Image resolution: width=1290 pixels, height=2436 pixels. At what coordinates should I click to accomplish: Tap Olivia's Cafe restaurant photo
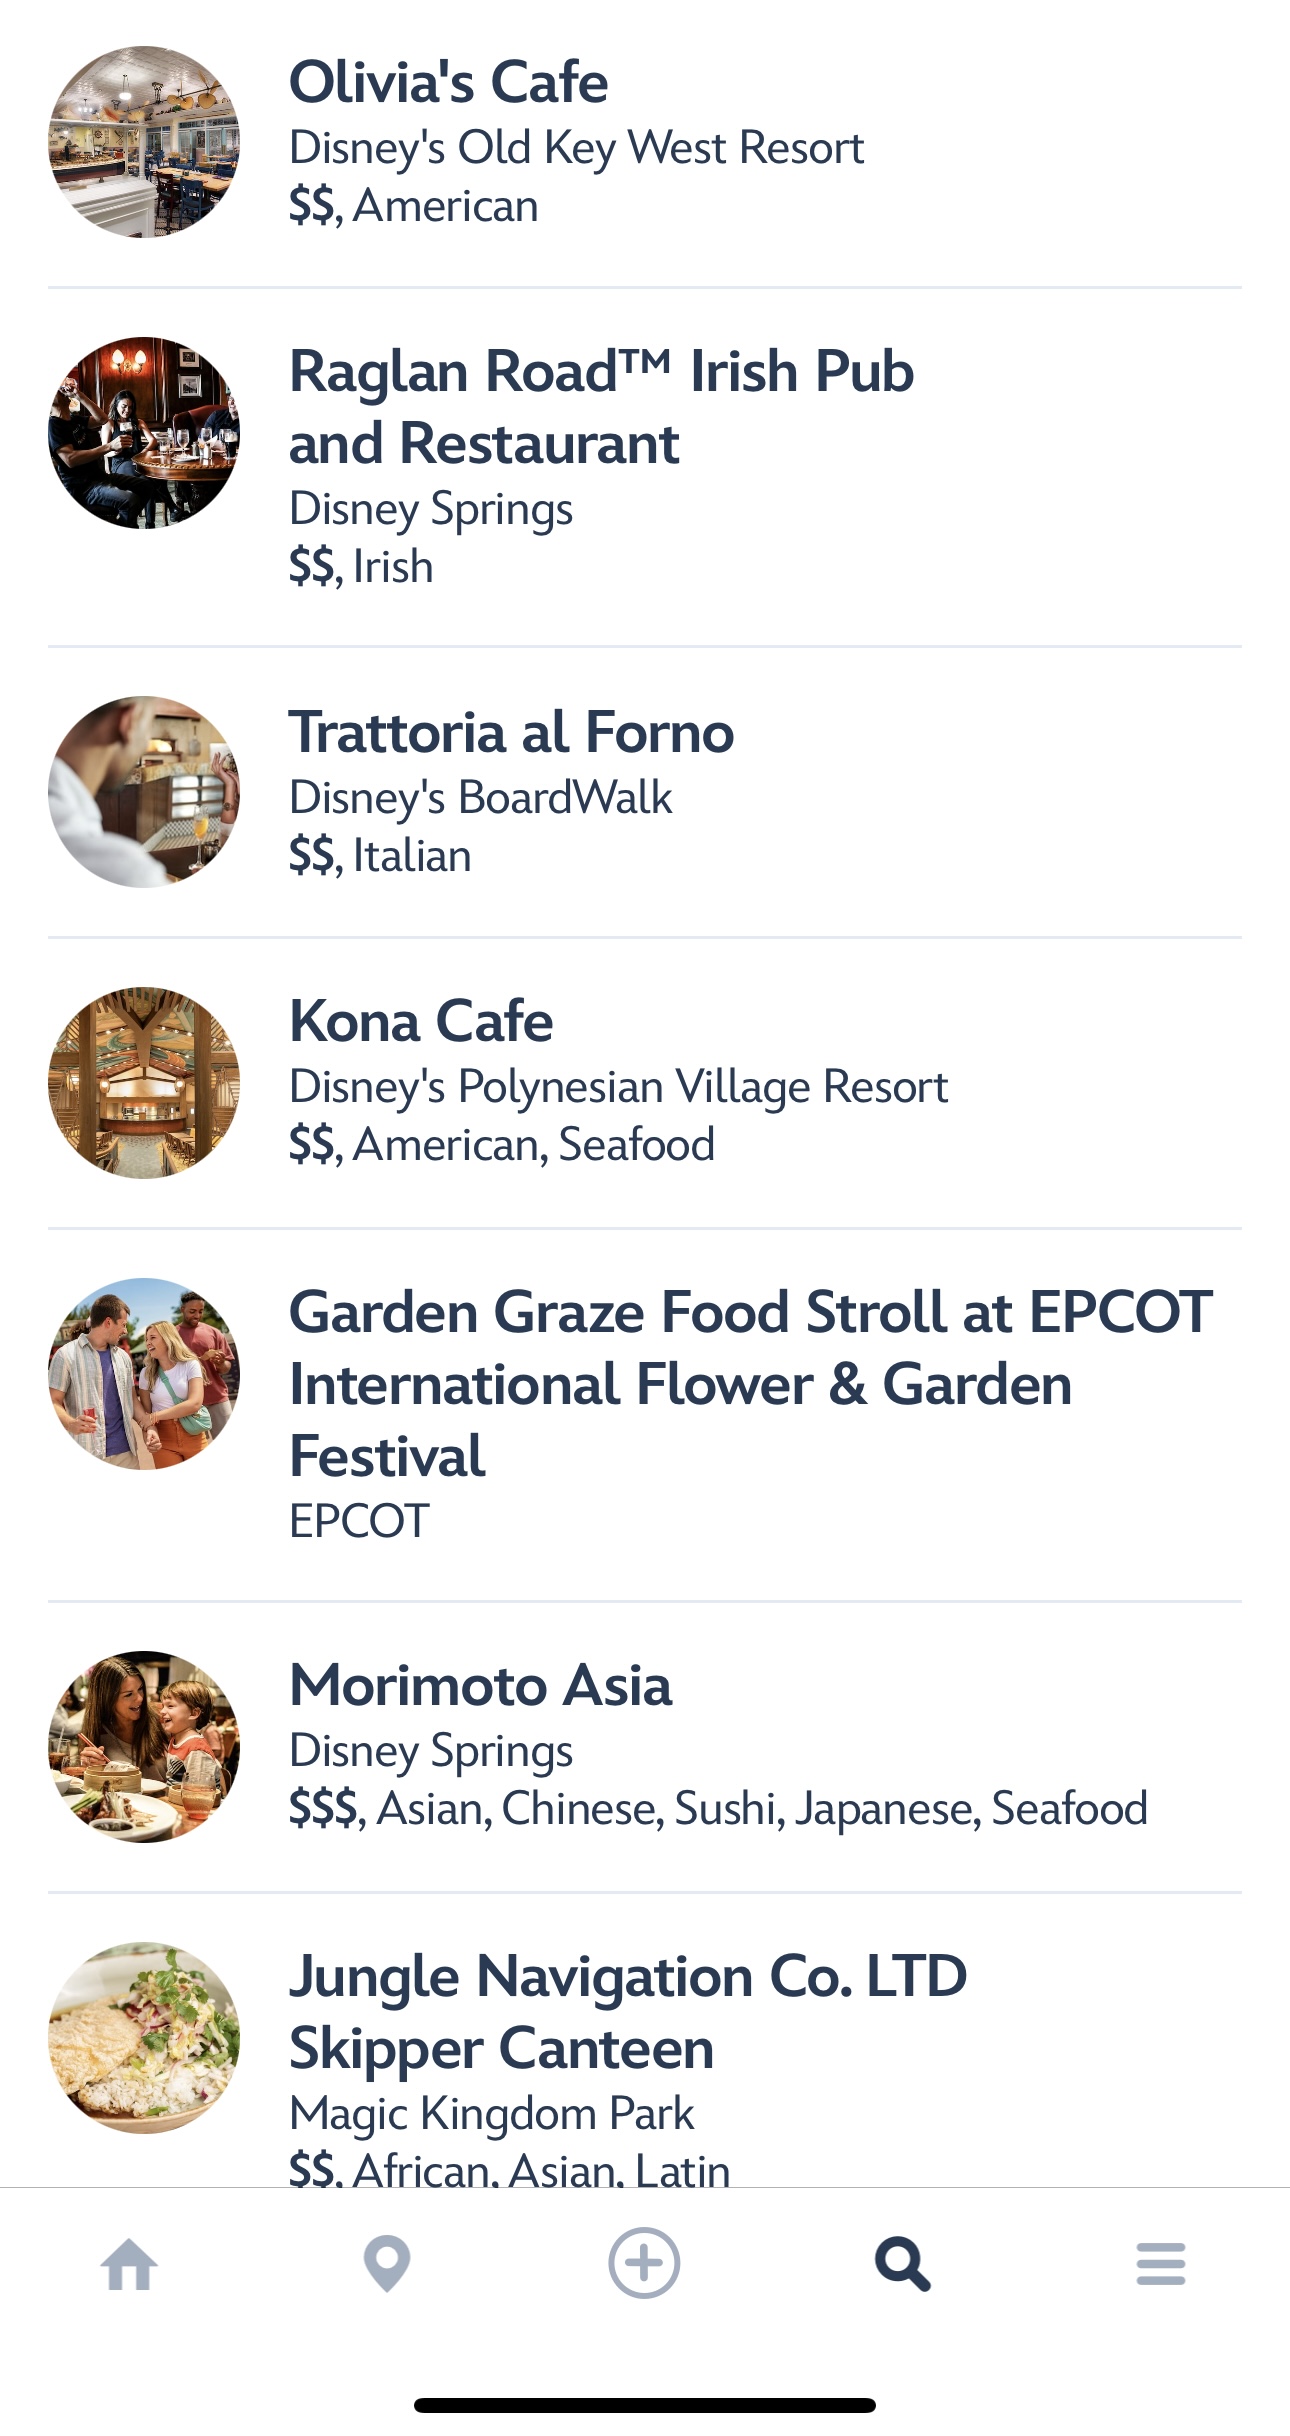[x=144, y=142]
